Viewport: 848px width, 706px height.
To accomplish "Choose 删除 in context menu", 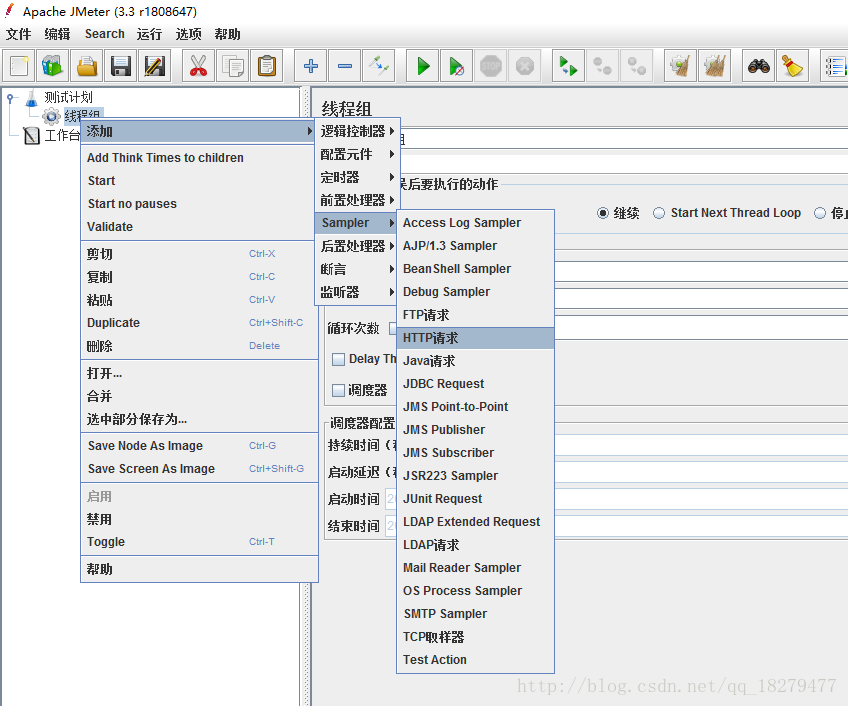I will click(199, 346).
